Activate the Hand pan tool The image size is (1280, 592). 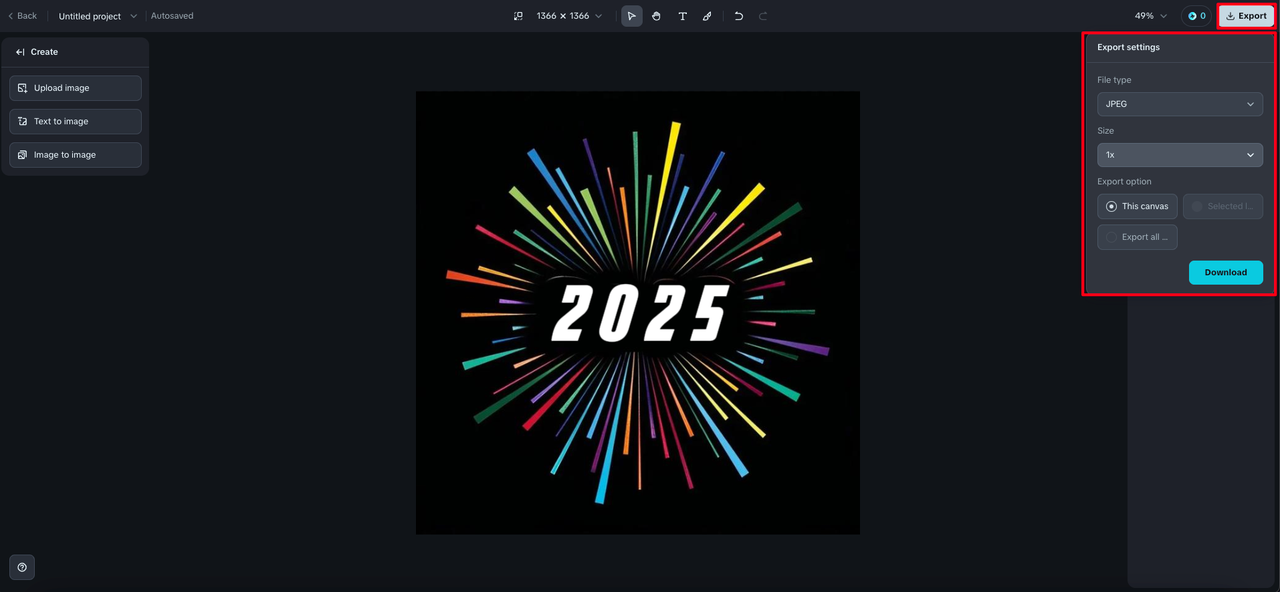tap(657, 16)
